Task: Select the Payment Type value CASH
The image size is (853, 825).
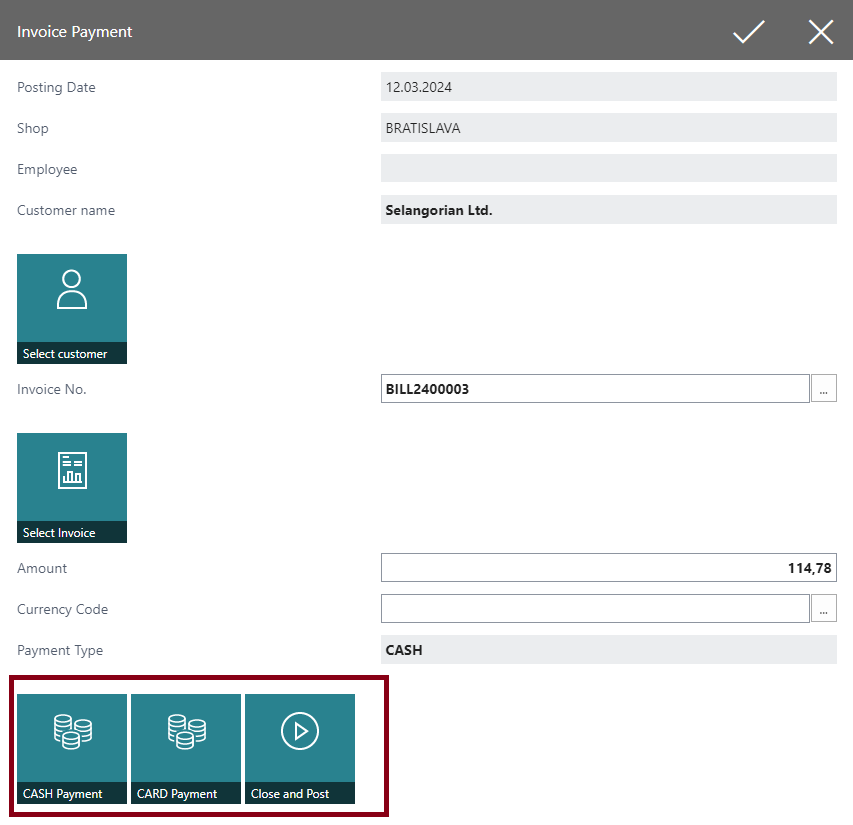Action: coord(609,649)
